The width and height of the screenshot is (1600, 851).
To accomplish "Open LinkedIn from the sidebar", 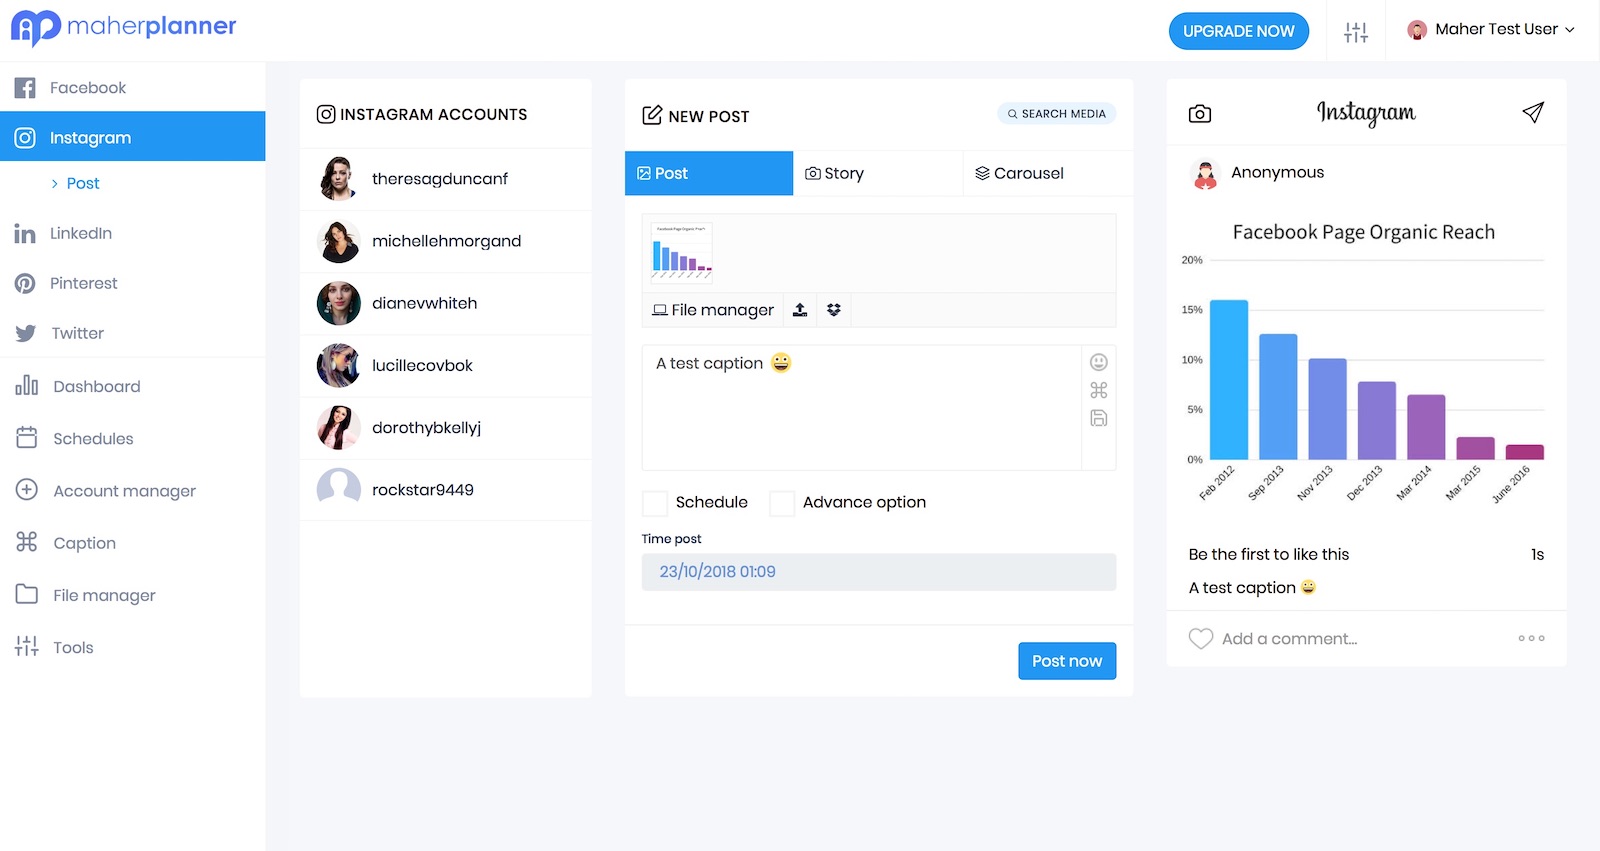I will pos(132,233).
